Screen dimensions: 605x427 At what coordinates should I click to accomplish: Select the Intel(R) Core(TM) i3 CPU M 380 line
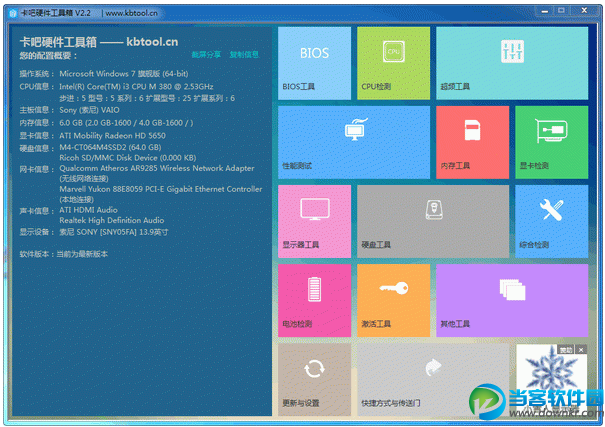pos(136,86)
